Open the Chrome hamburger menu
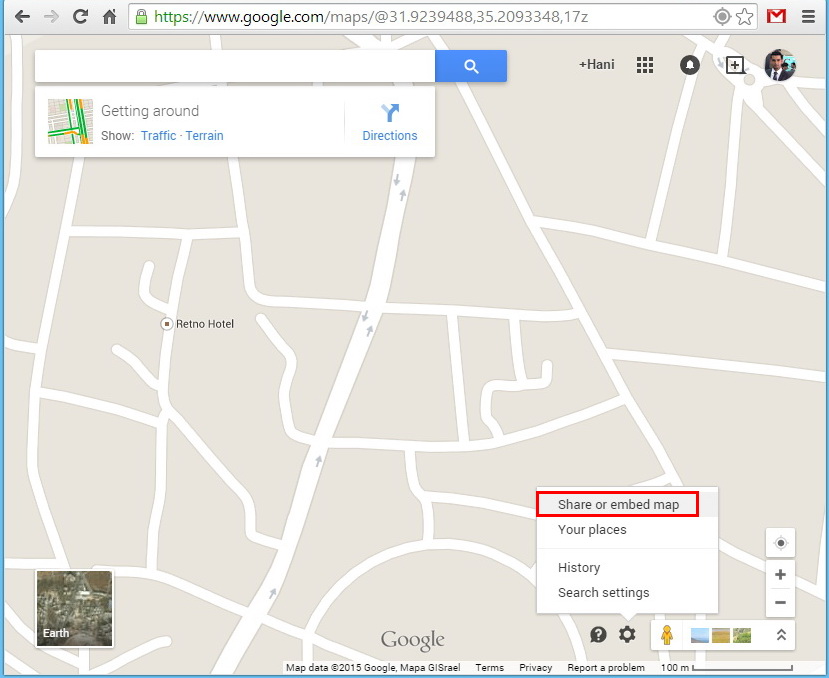829x678 pixels. 808,16
